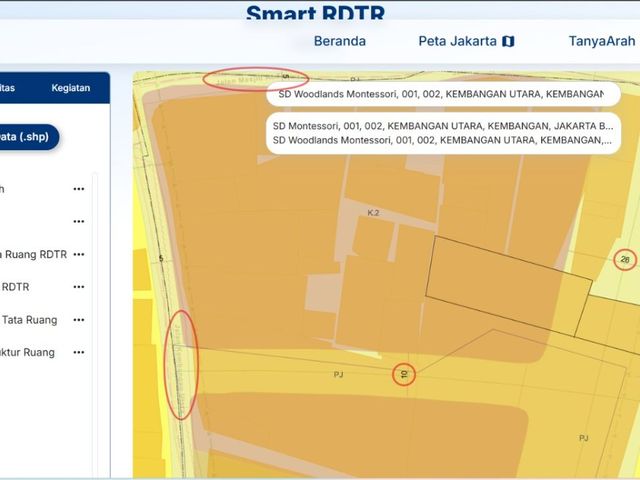Switch to the Kegiatan tab
The height and width of the screenshot is (480, 640).
(71, 88)
